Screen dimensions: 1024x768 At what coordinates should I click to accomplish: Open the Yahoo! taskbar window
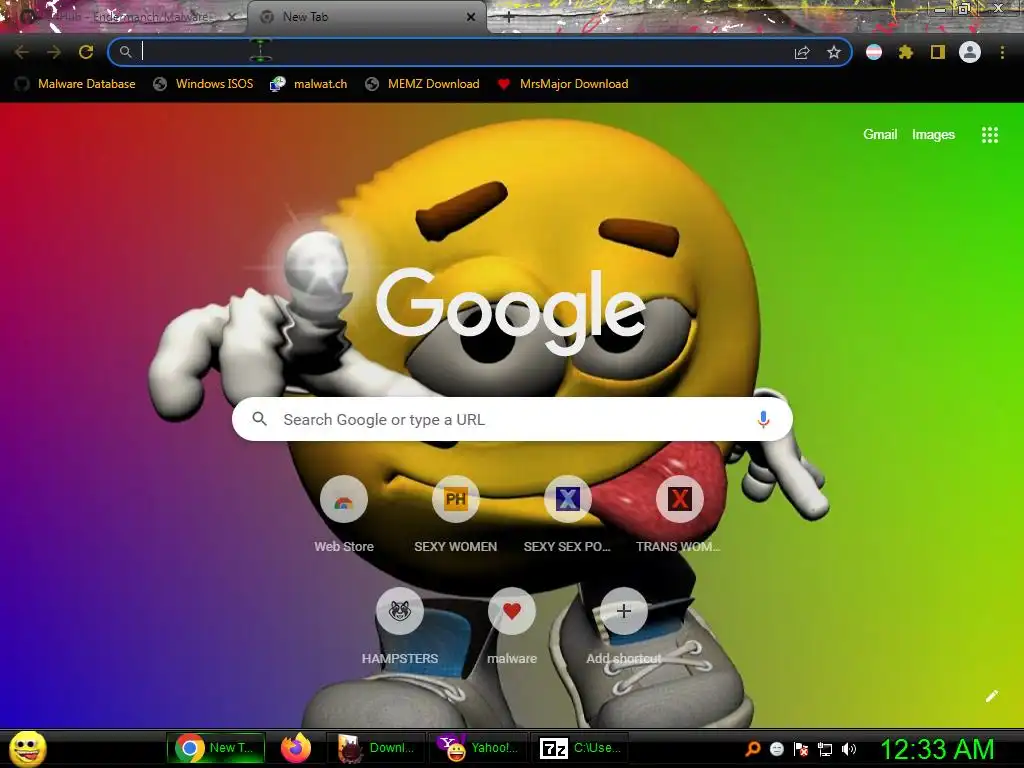(478, 748)
